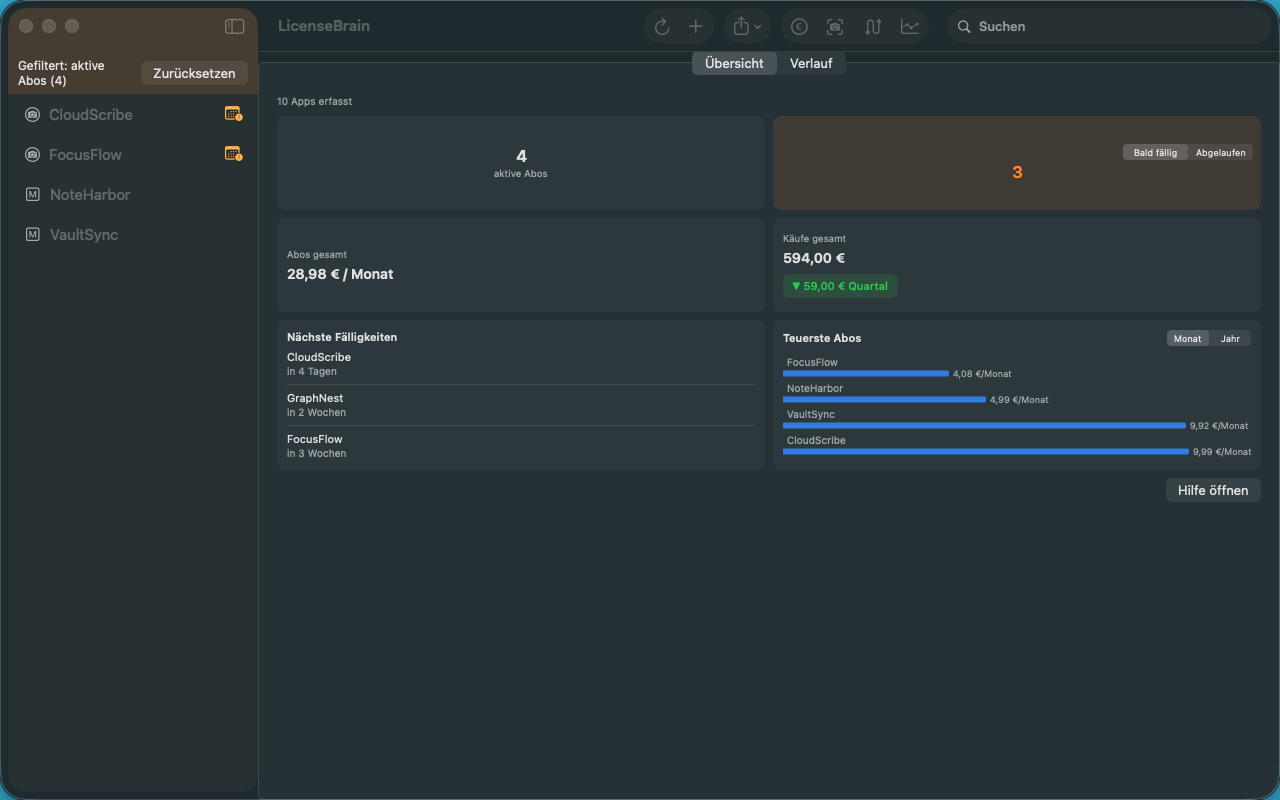The image size is (1280, 800).
Task: Click the CloudScribe 9,99 €/Monat bar
Action: (x=986, y=451)
